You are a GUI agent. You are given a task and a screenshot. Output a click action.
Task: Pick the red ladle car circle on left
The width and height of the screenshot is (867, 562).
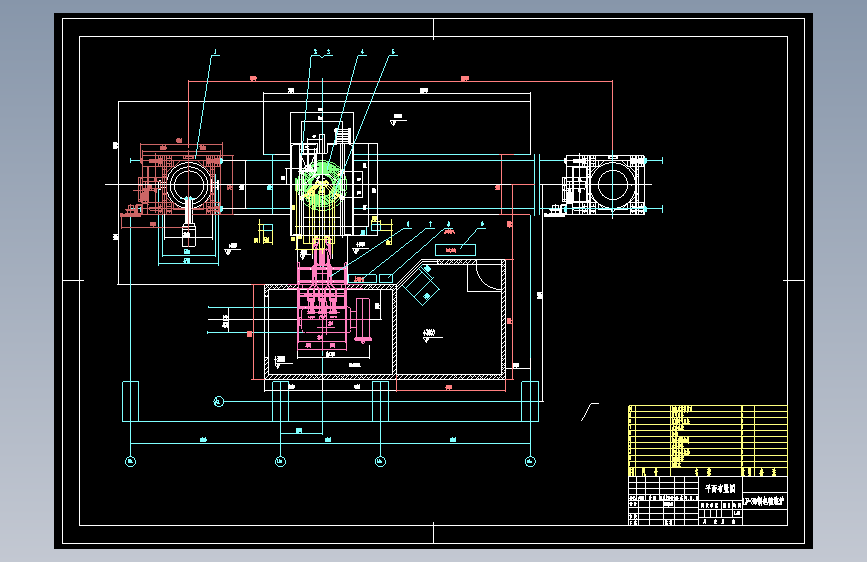point(189,185)
